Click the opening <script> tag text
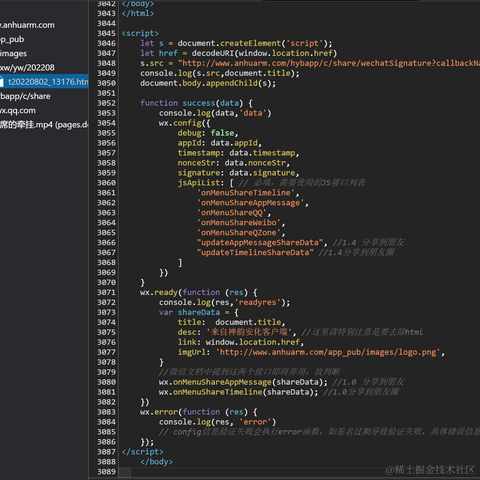 tap(140, 33)
